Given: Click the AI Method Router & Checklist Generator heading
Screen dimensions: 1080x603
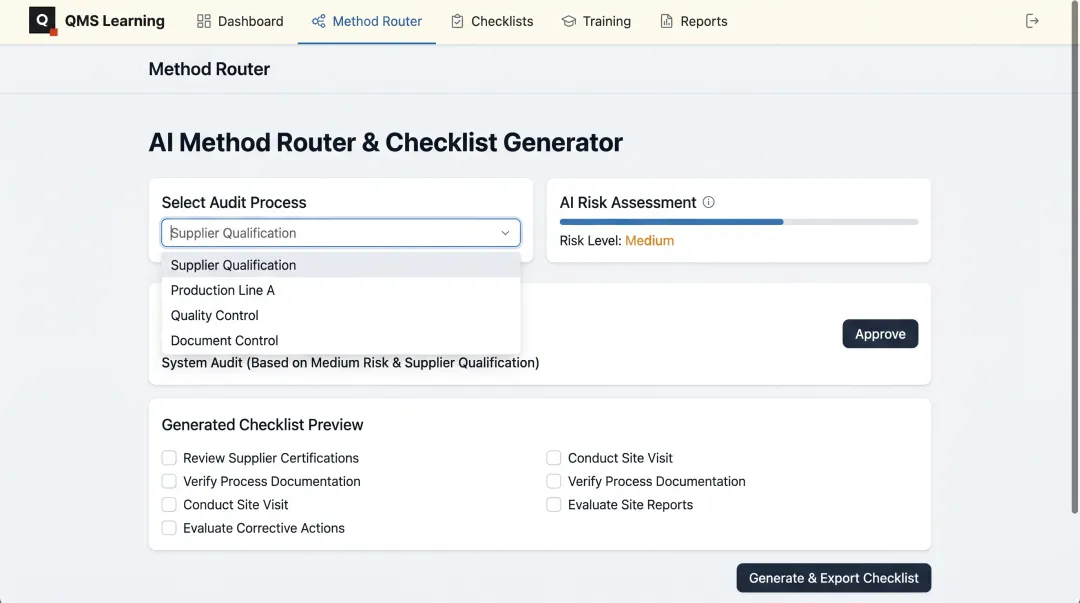Looking at the screenshot, I should [x=386, y=142].
